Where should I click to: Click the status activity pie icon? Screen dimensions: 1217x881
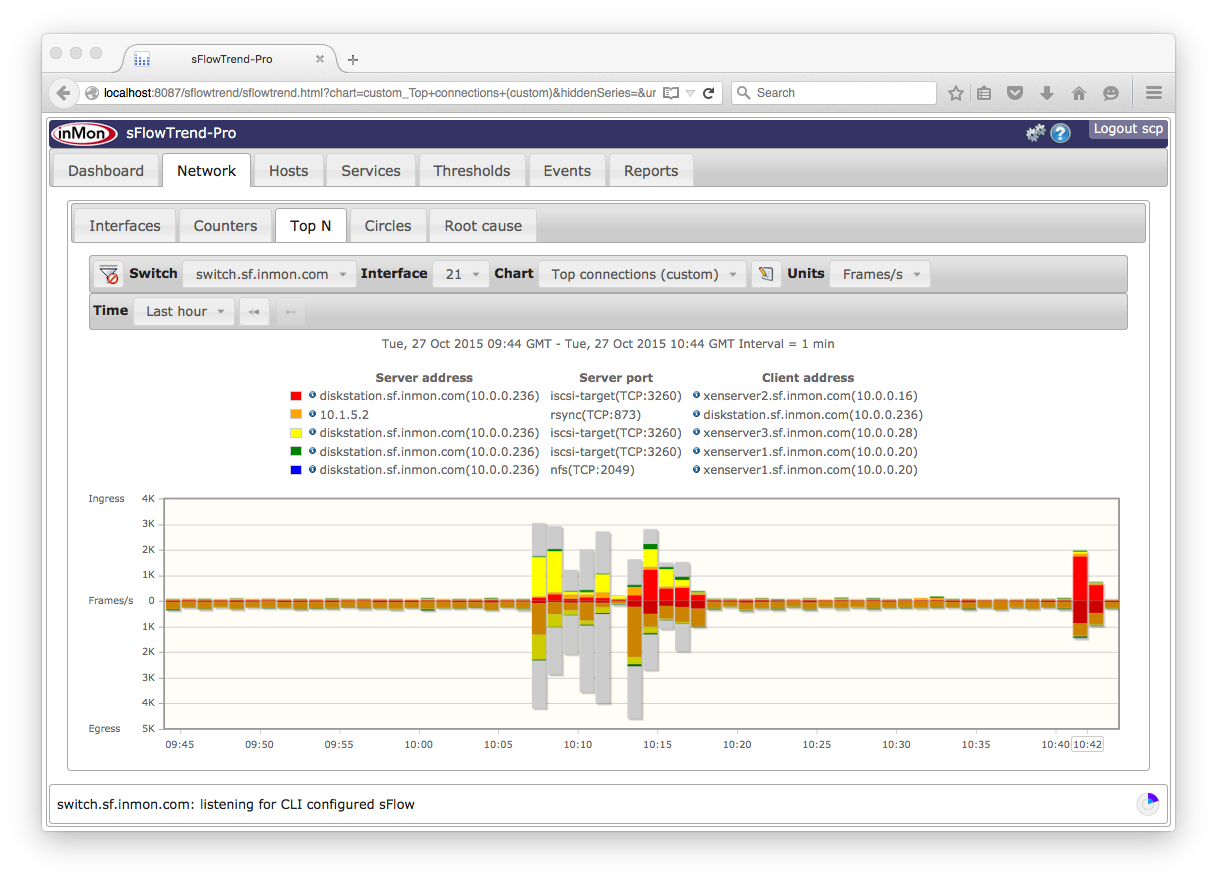point(1148,804)
